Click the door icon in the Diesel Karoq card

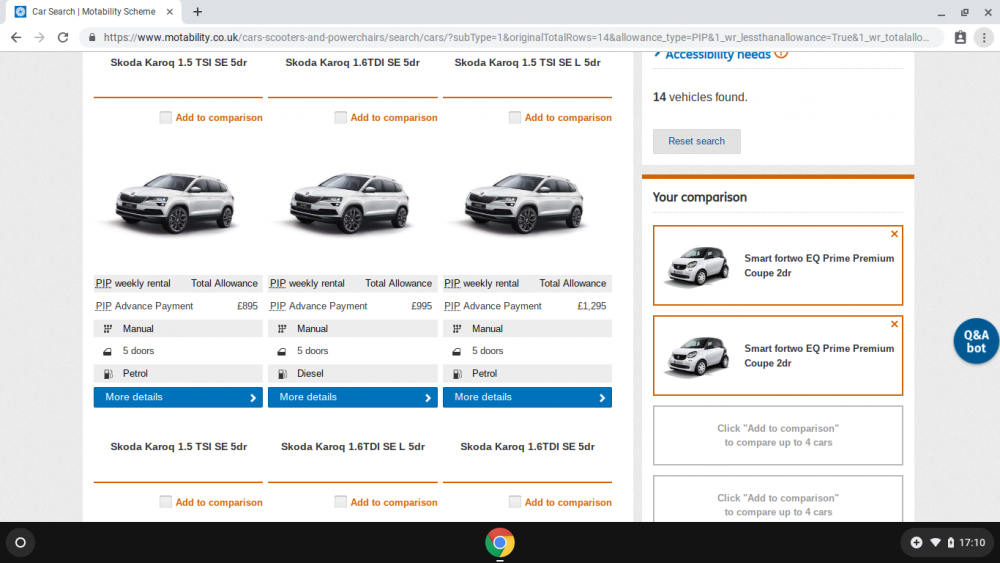(282, 351)
